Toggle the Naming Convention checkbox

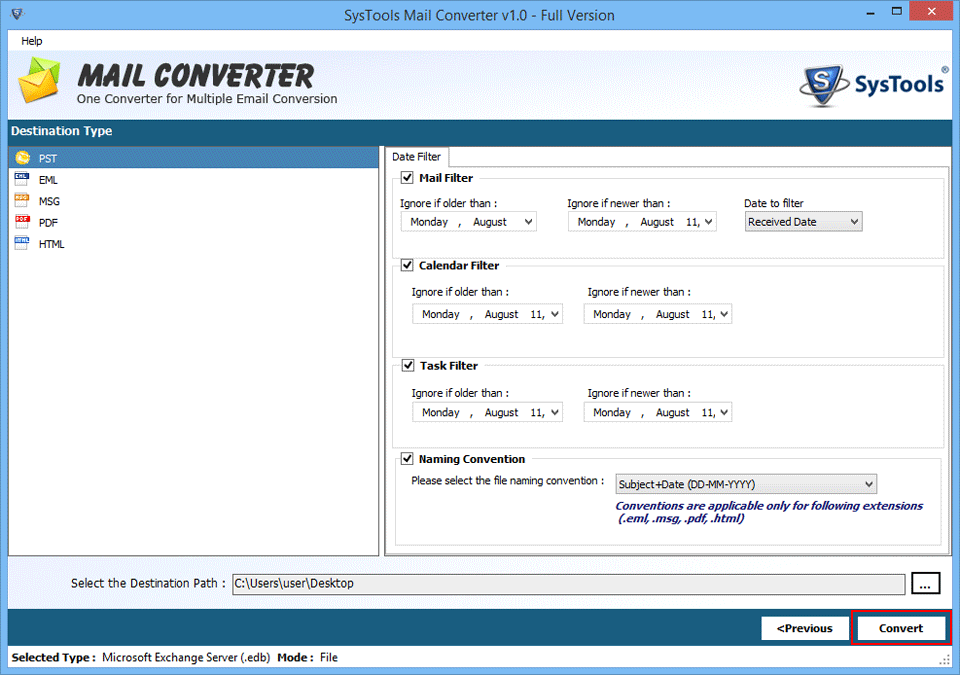point(407,459)
